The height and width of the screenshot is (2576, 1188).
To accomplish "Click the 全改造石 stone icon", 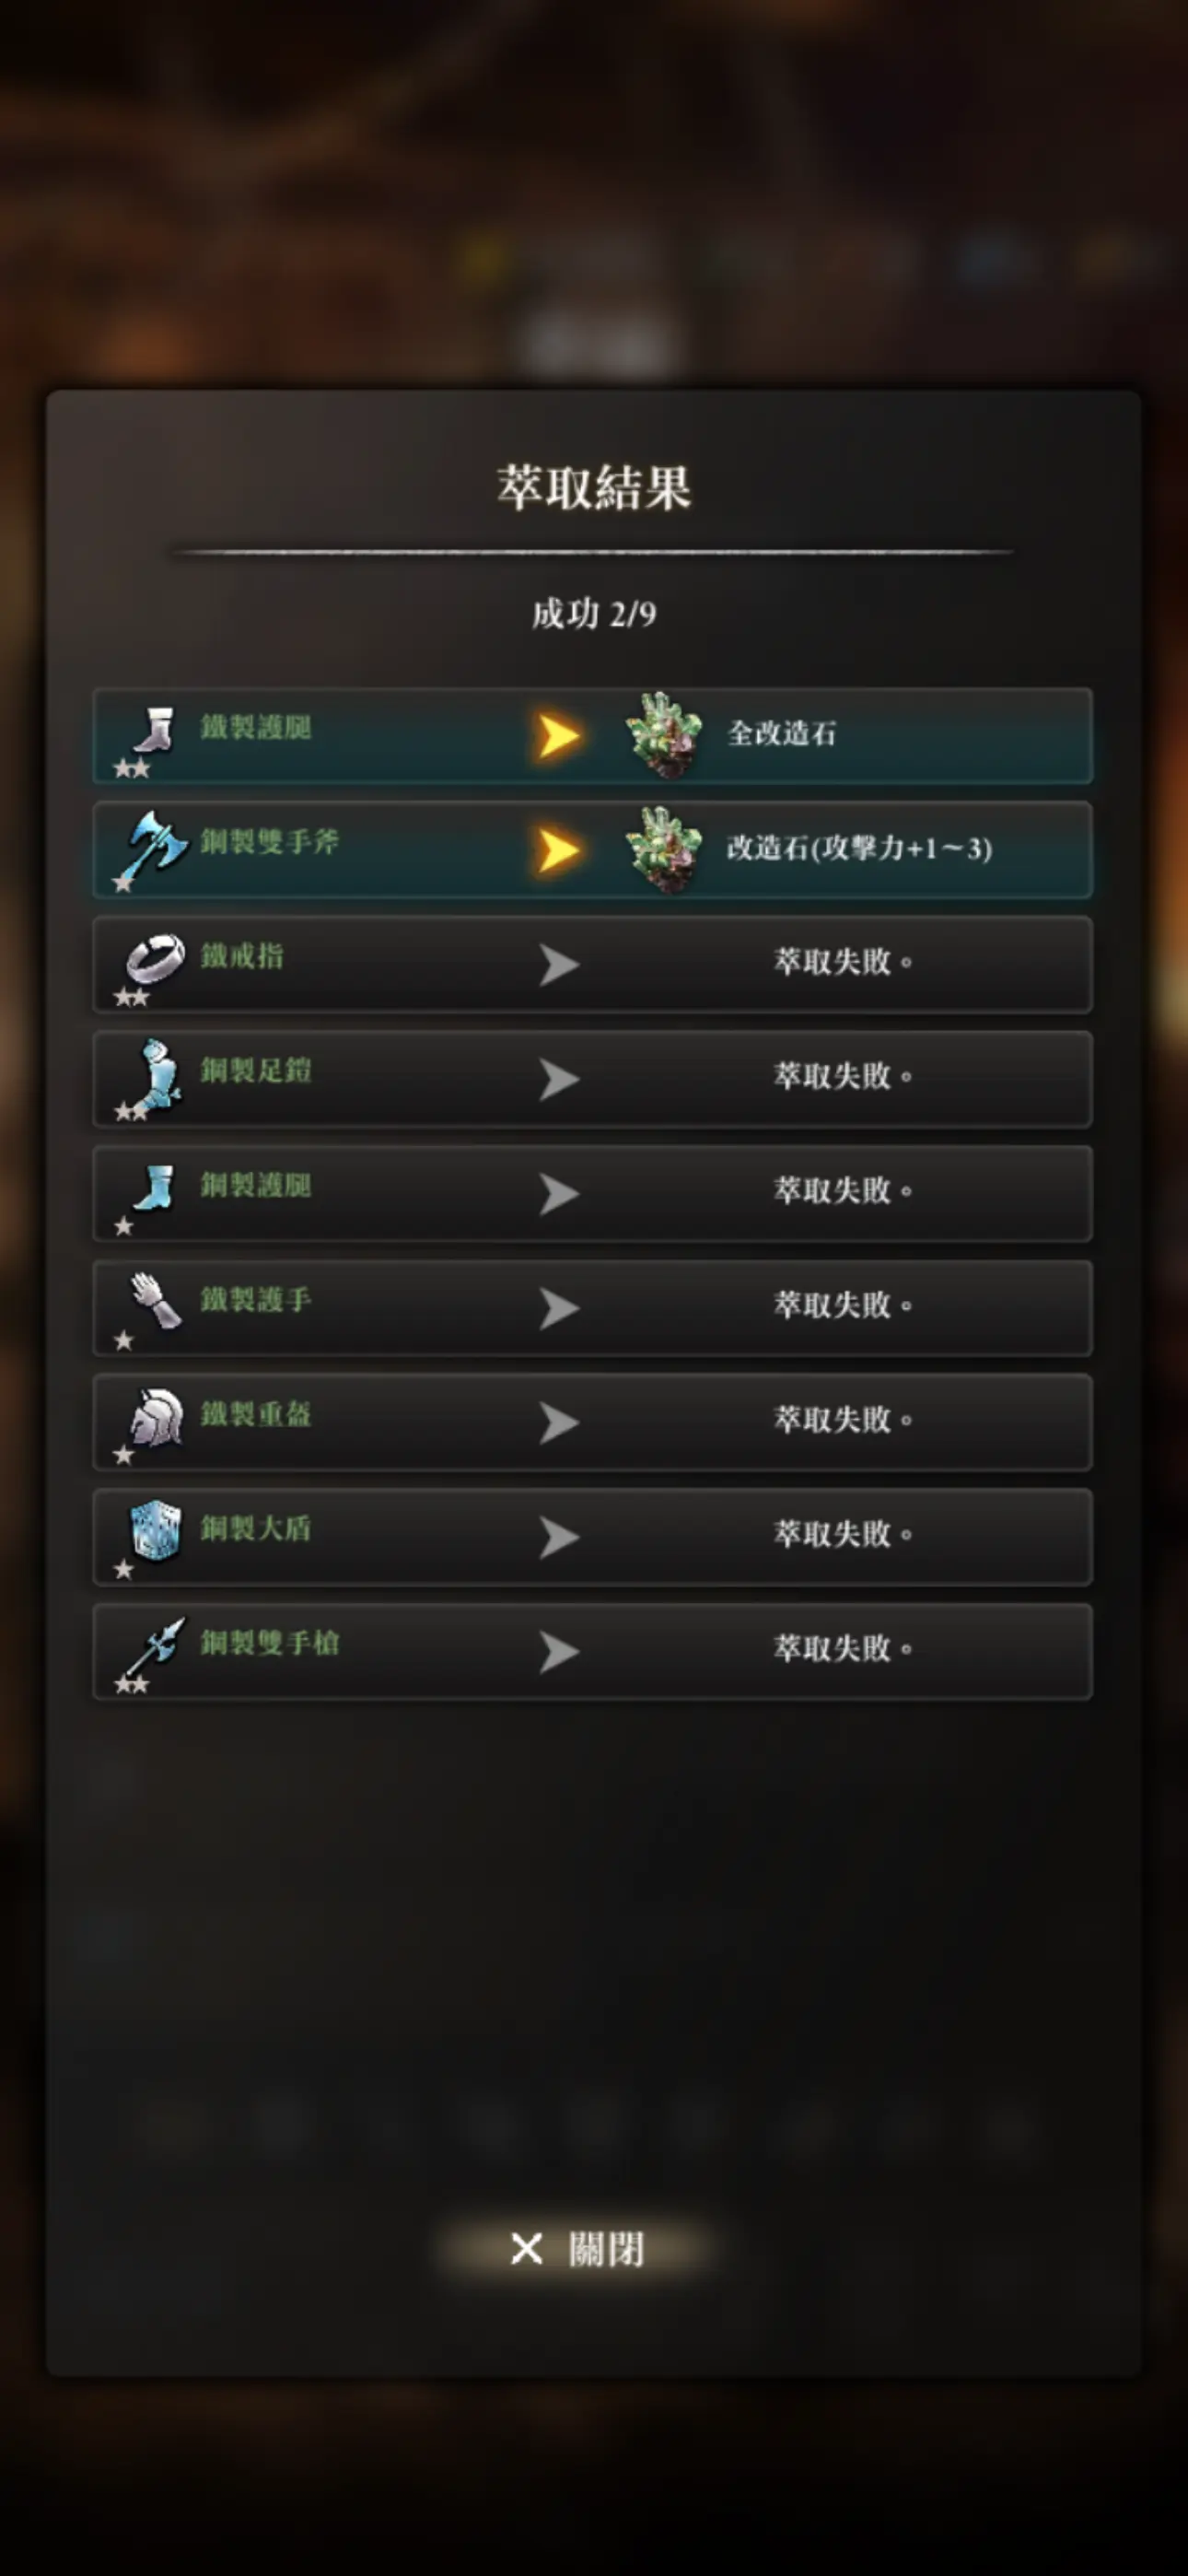I will [x=663, y=735].
